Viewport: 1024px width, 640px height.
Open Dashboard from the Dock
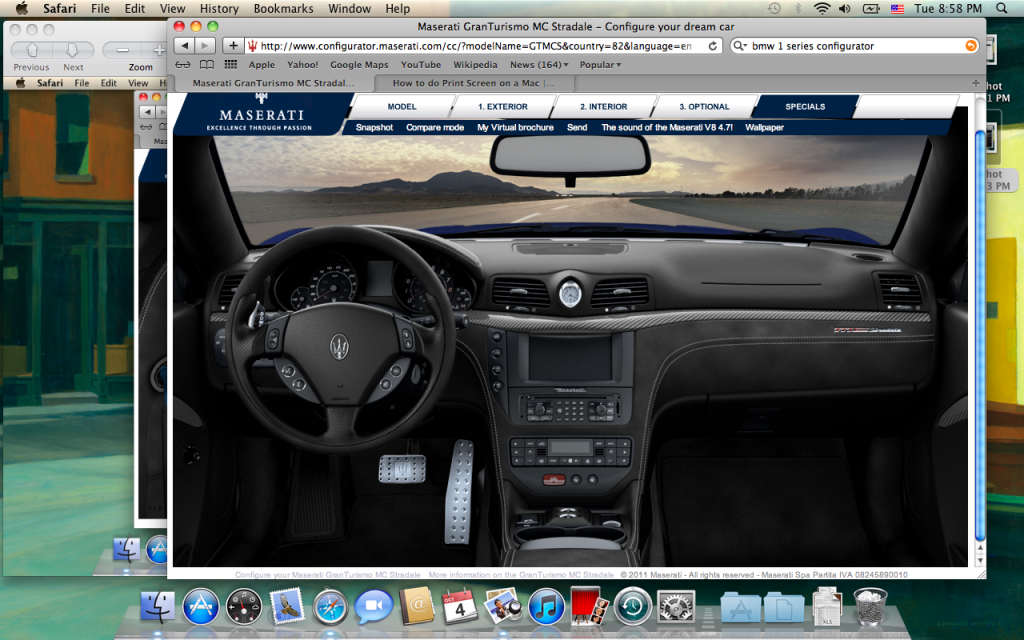244,607
